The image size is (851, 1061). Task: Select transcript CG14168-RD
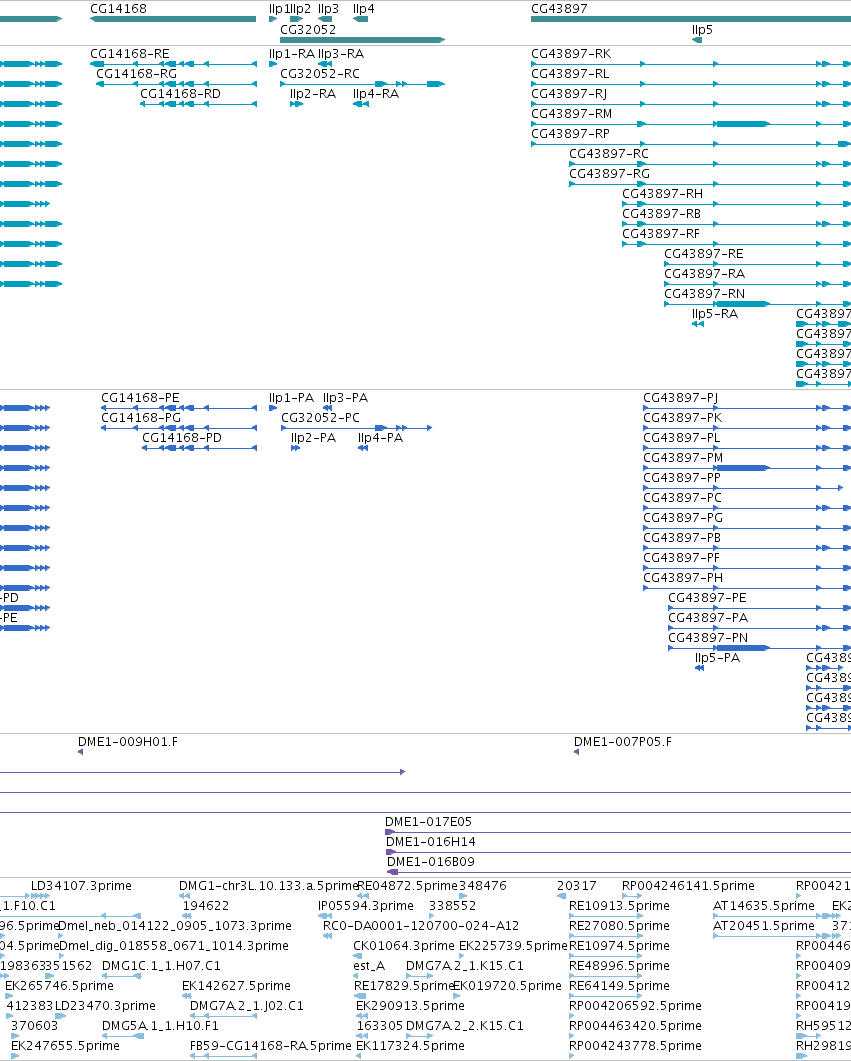point(180,94)
